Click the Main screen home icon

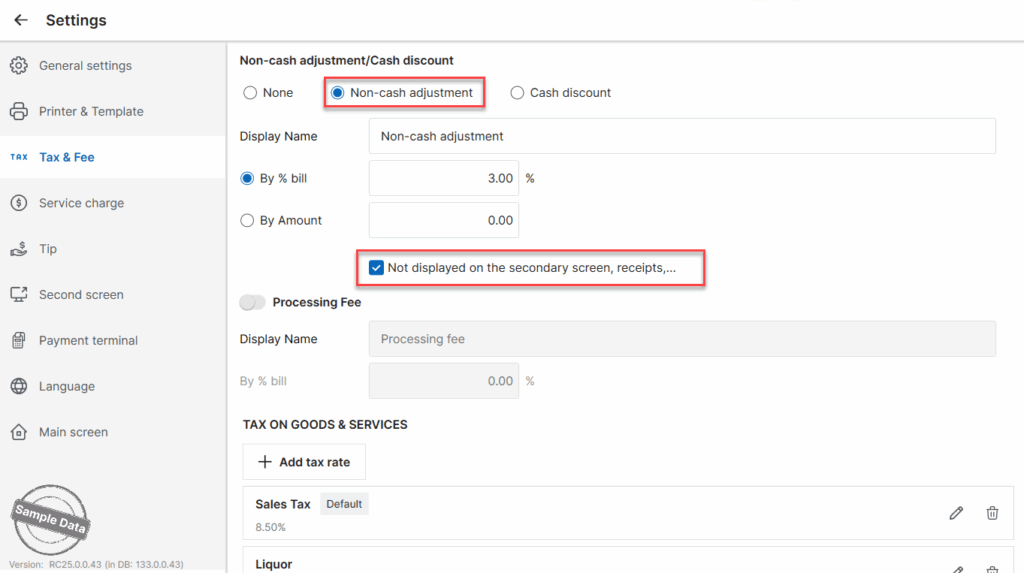[x=18, y=433]
